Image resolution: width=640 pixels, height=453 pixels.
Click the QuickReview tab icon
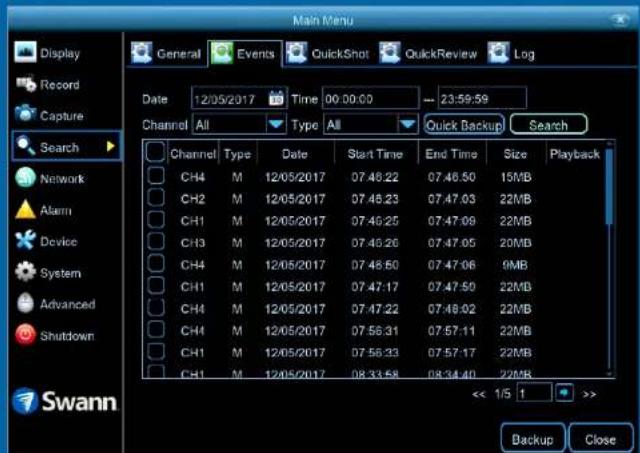[390, 53]
